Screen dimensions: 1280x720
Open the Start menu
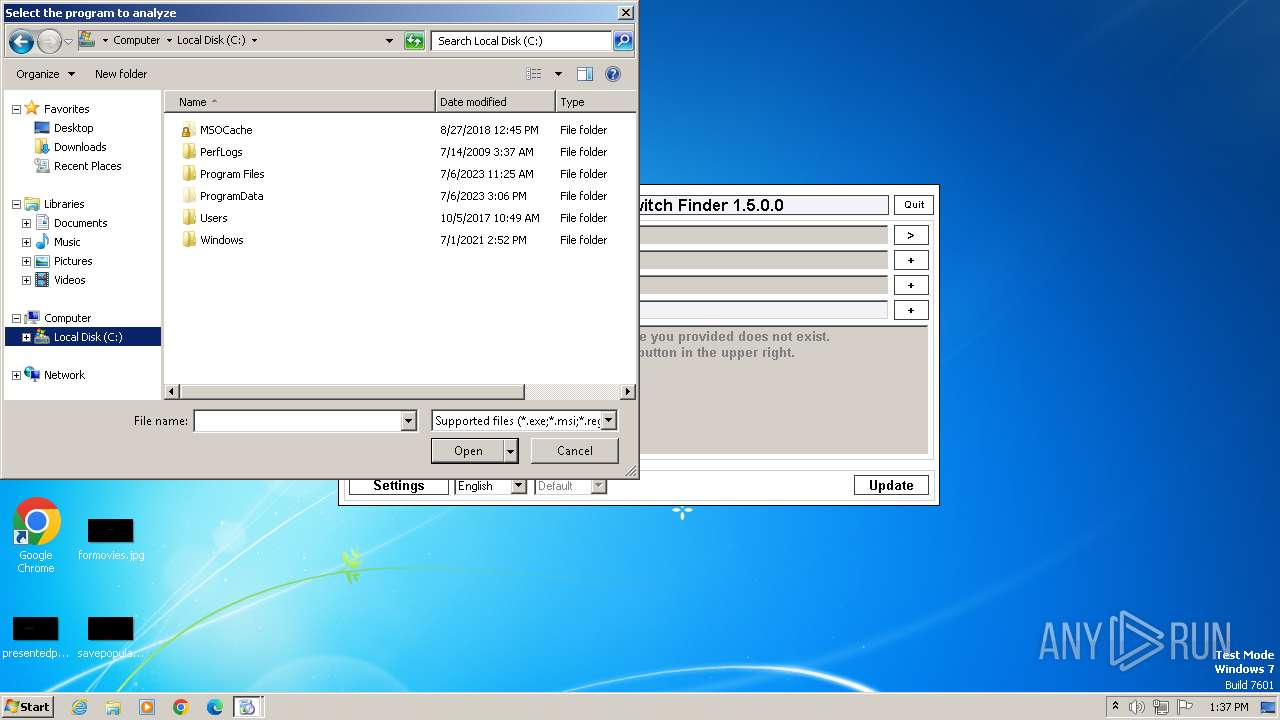[27, 707]
